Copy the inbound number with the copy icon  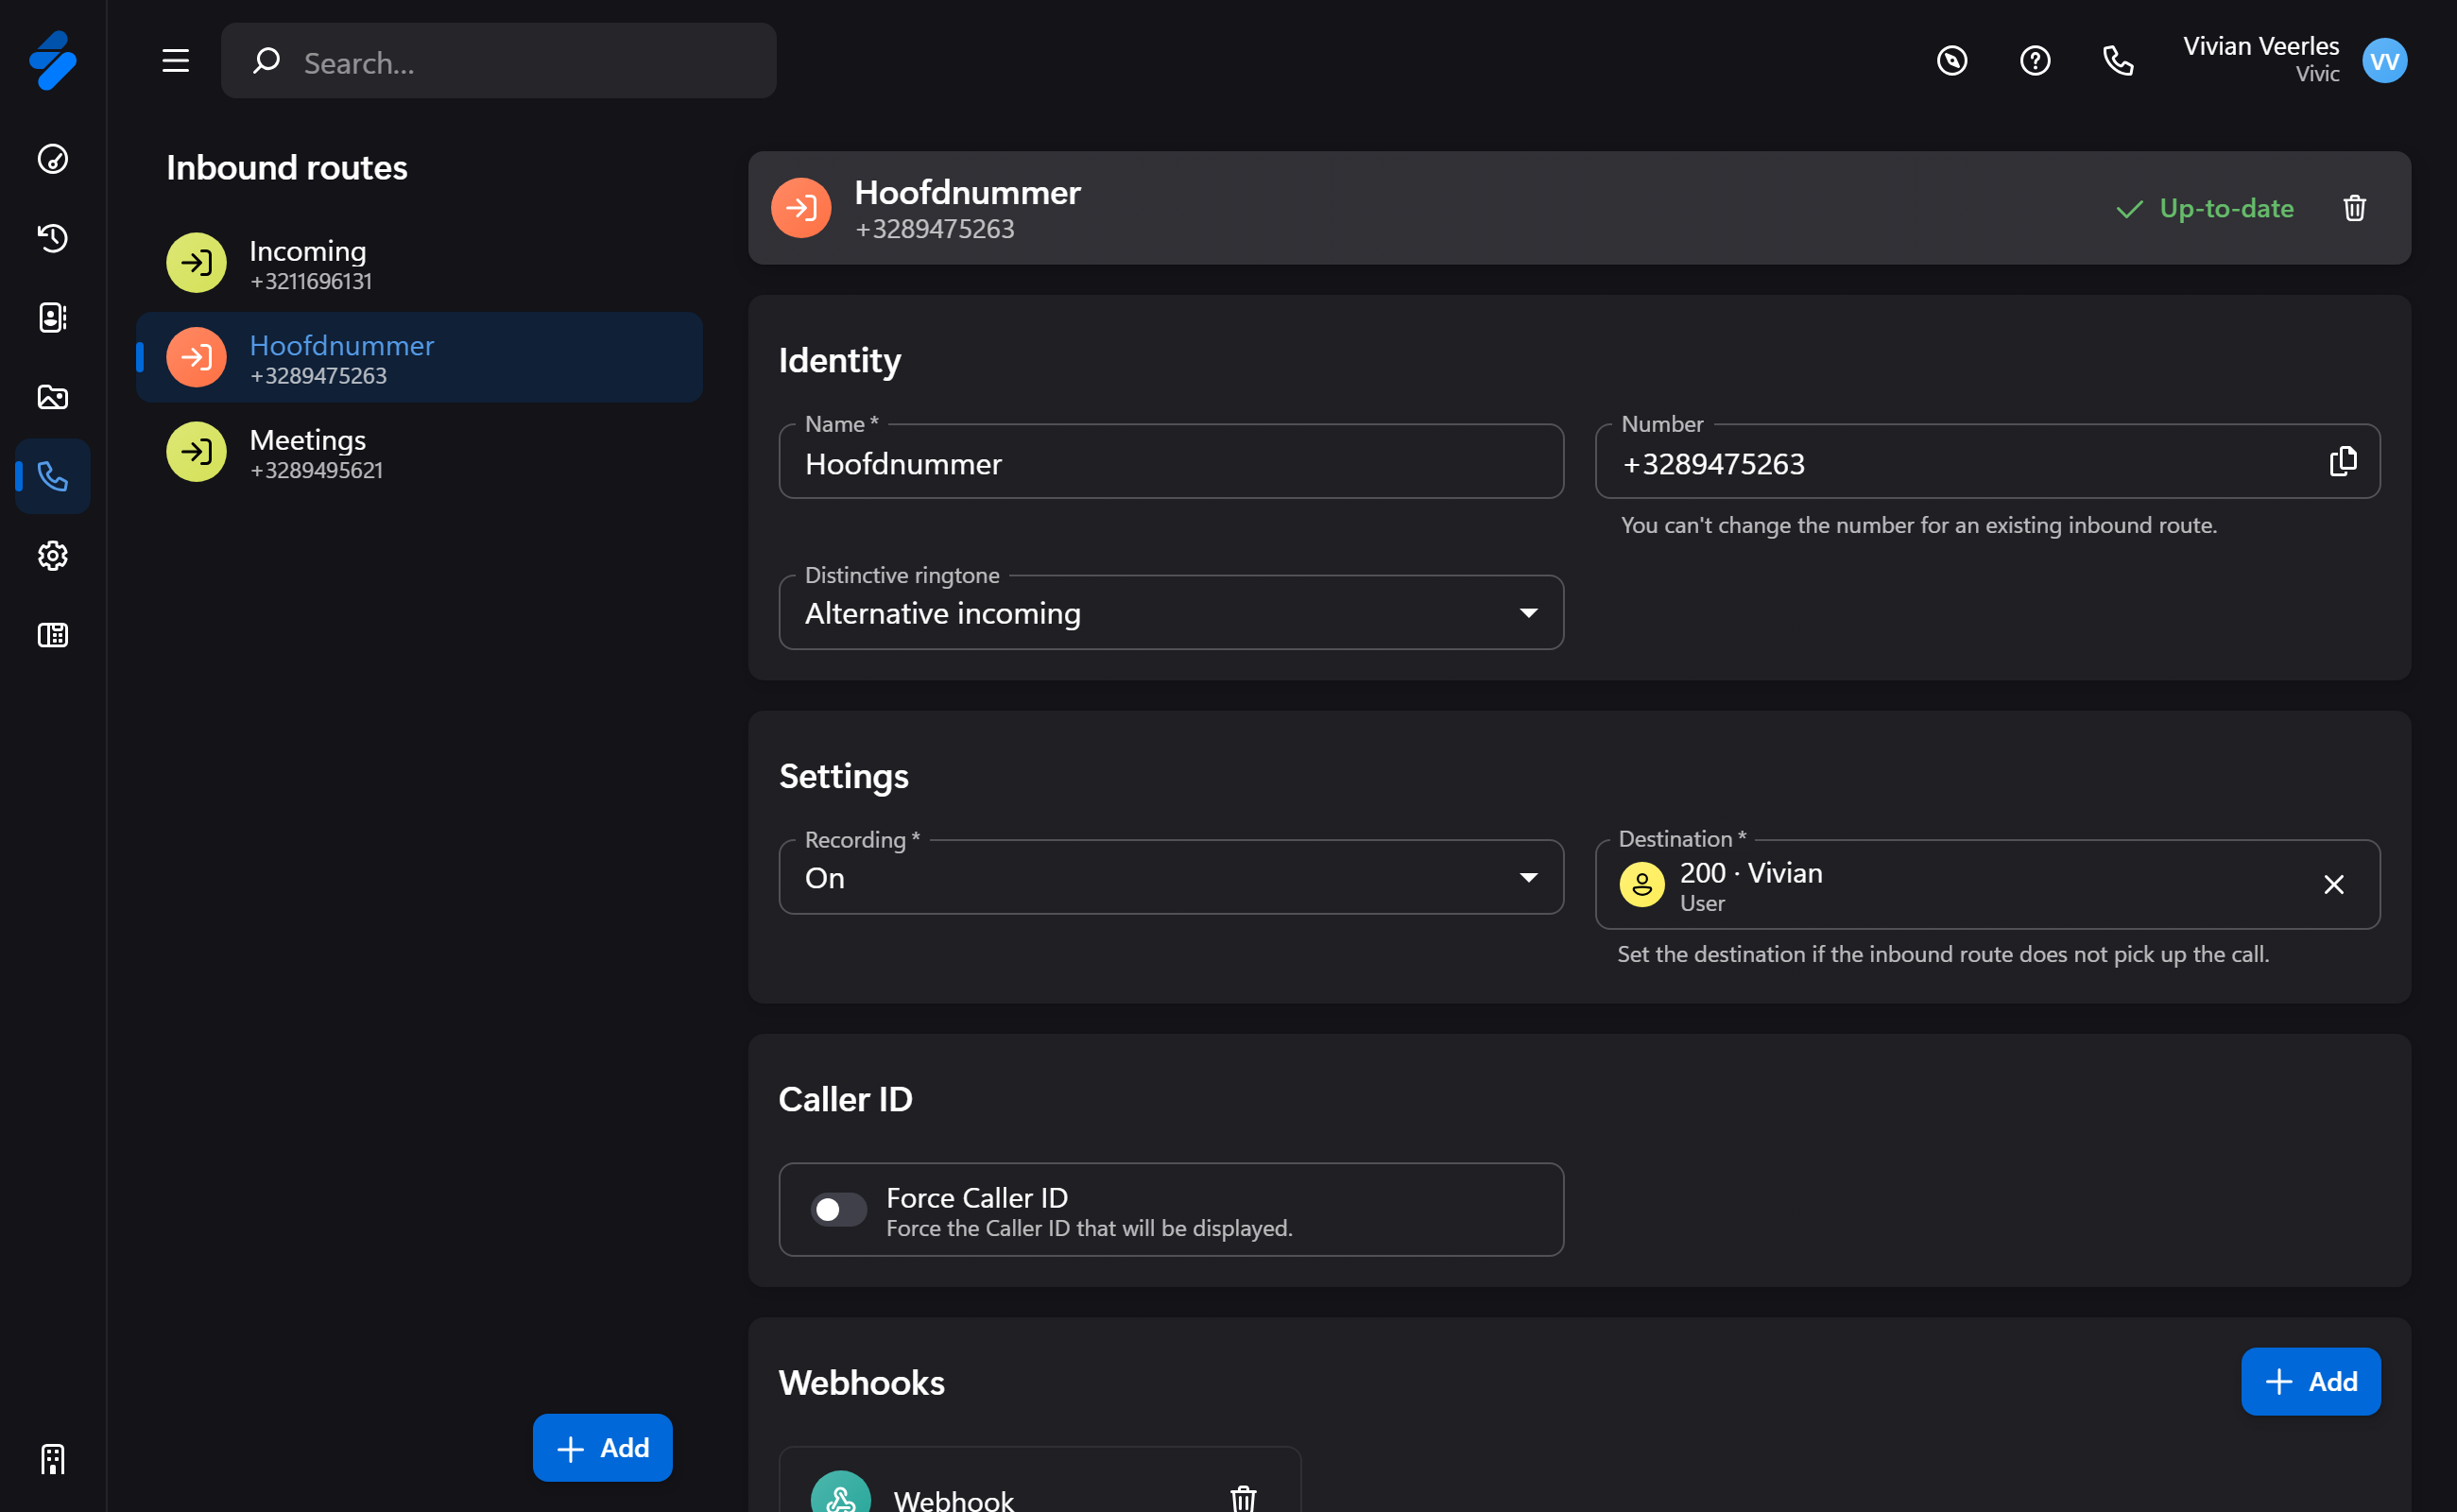click(x=2342, y=462)
